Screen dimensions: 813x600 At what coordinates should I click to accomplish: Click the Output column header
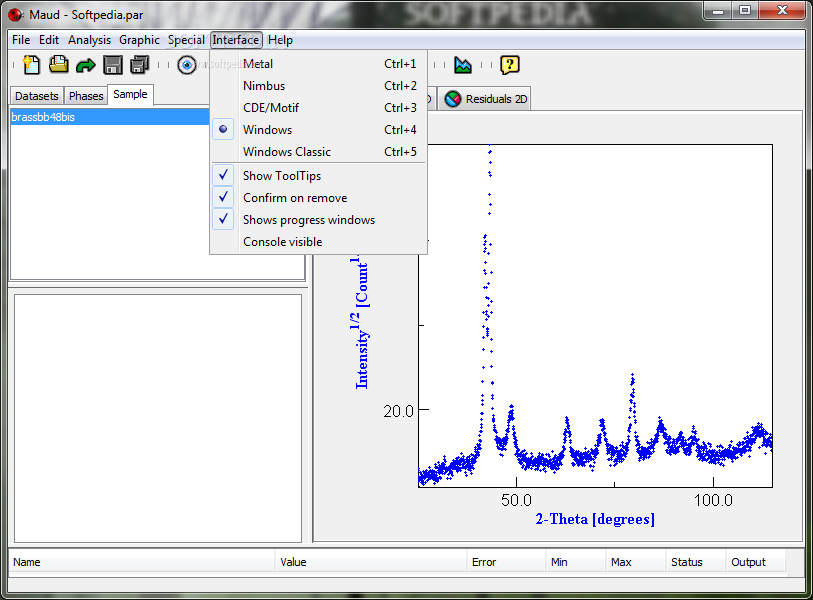[x=755, y=562]
